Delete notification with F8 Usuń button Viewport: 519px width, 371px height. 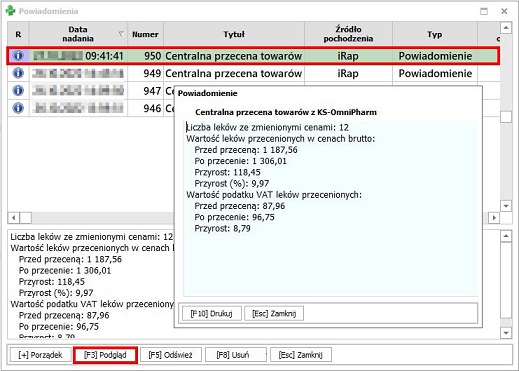235,355
